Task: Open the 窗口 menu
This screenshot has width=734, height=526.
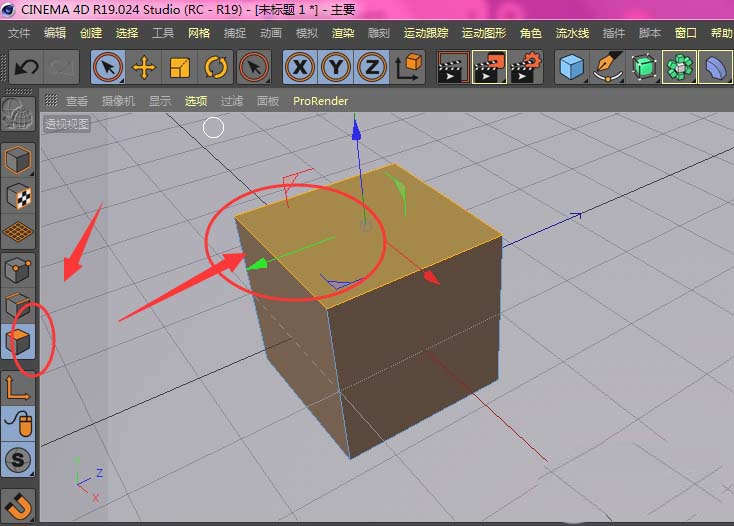Action: 686,33
